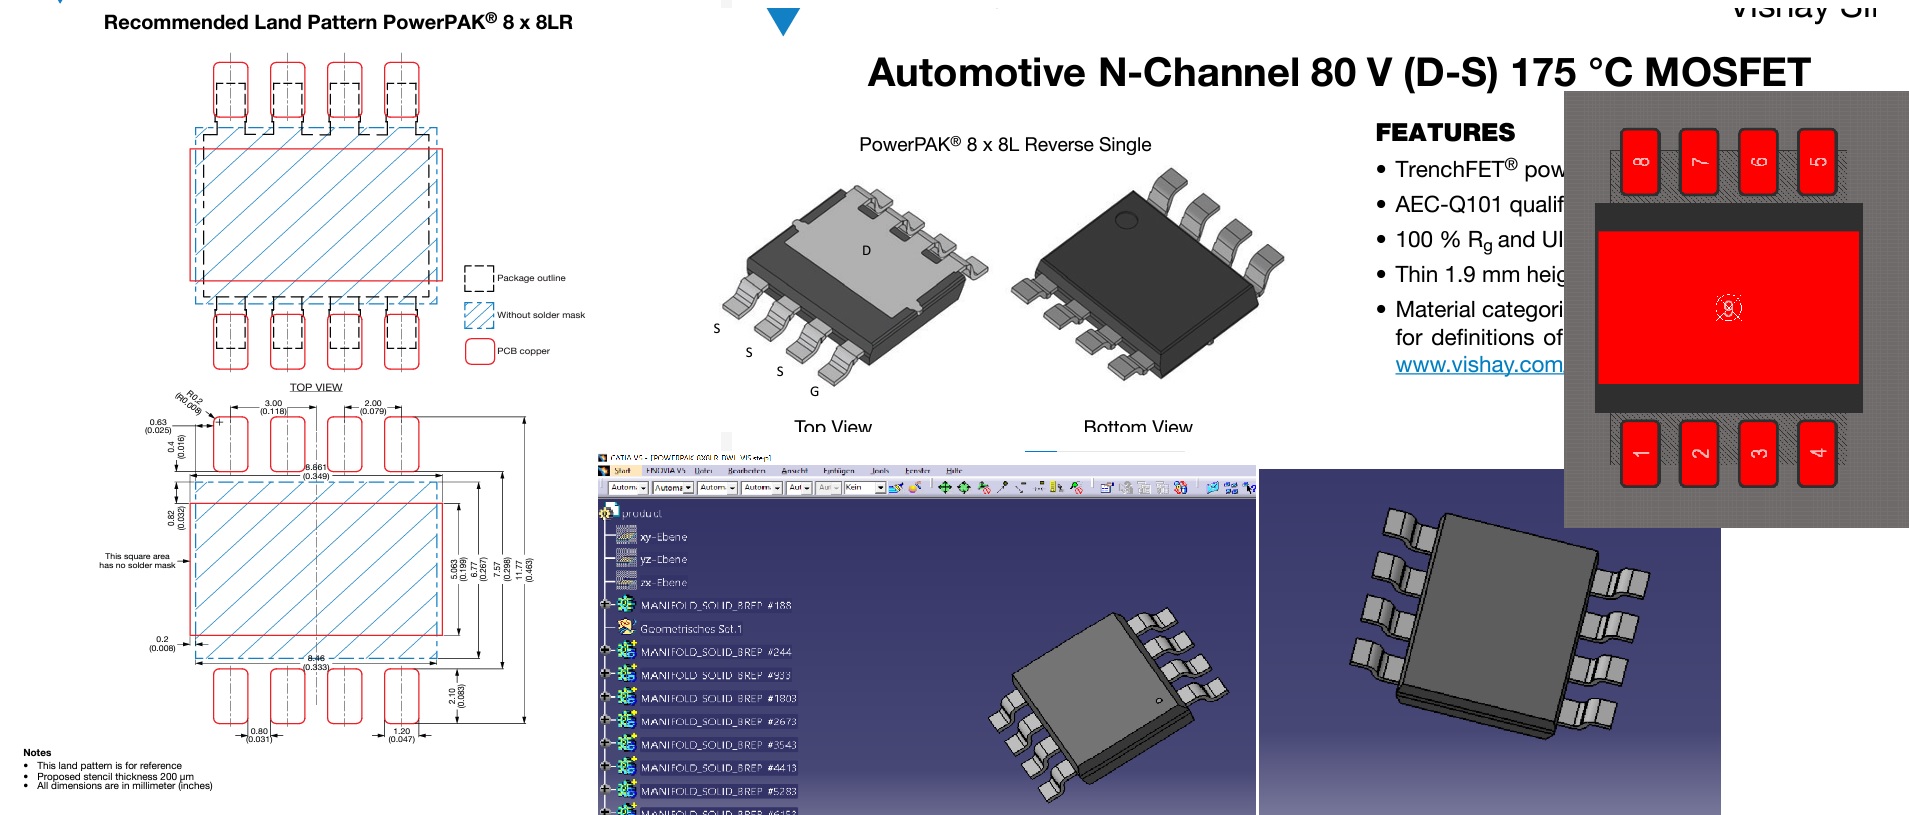Image resolution: width=1909 pixels, height=815 pixels.
Task: Click the pink sphere material icon in CATIA toolbar
Action: point(914,487)
